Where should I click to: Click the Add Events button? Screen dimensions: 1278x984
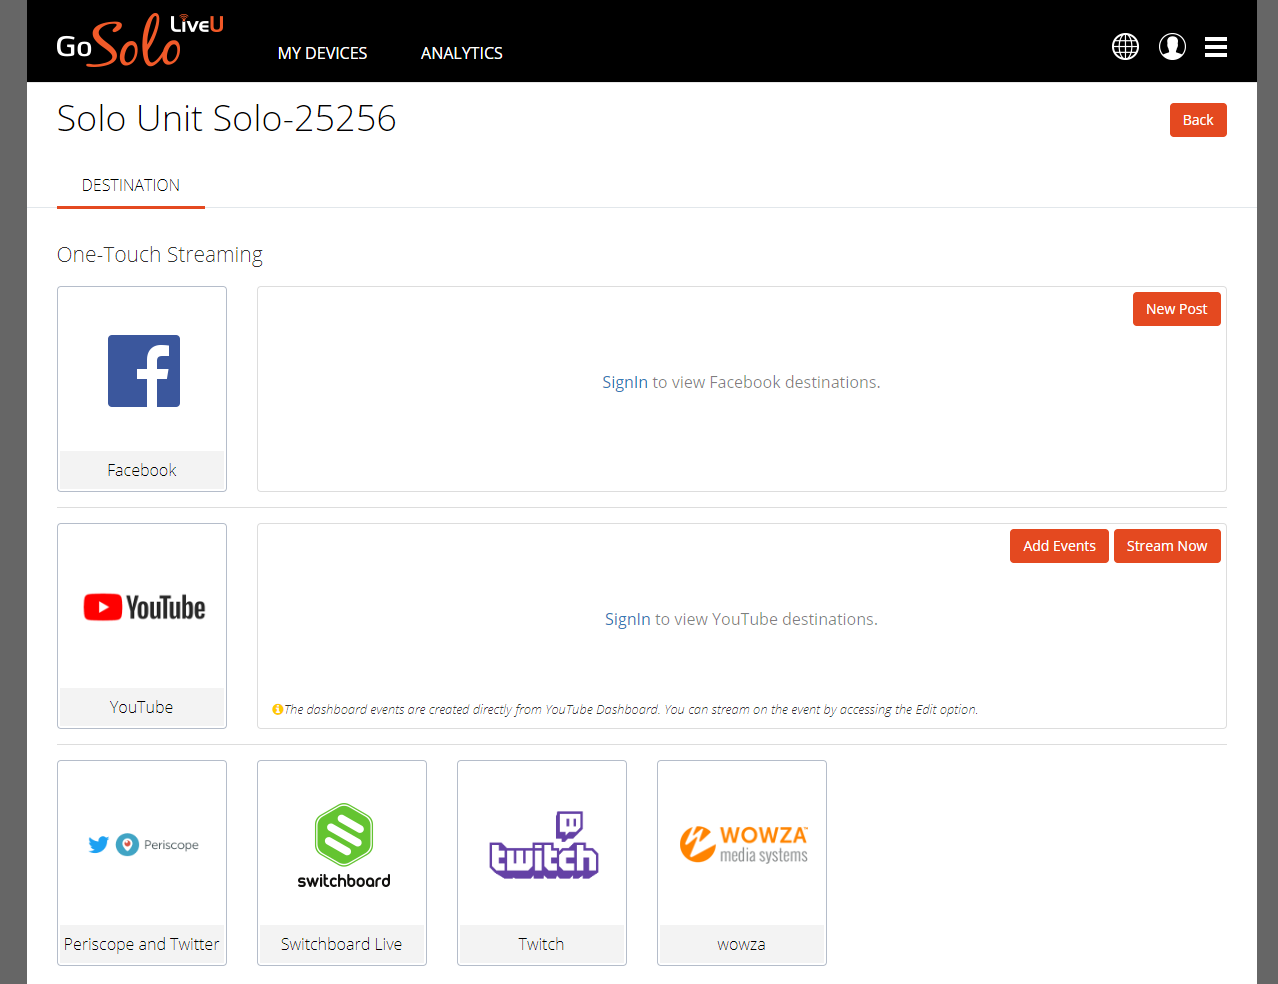tap(1059, 546)
